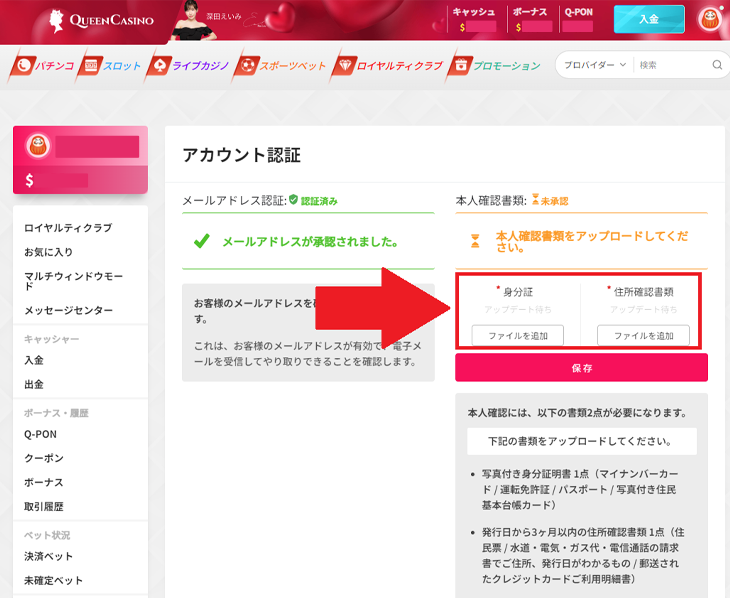Click the 入金 deposit button in header
This screenshot has width=730, height=598.
coord(648,19)
